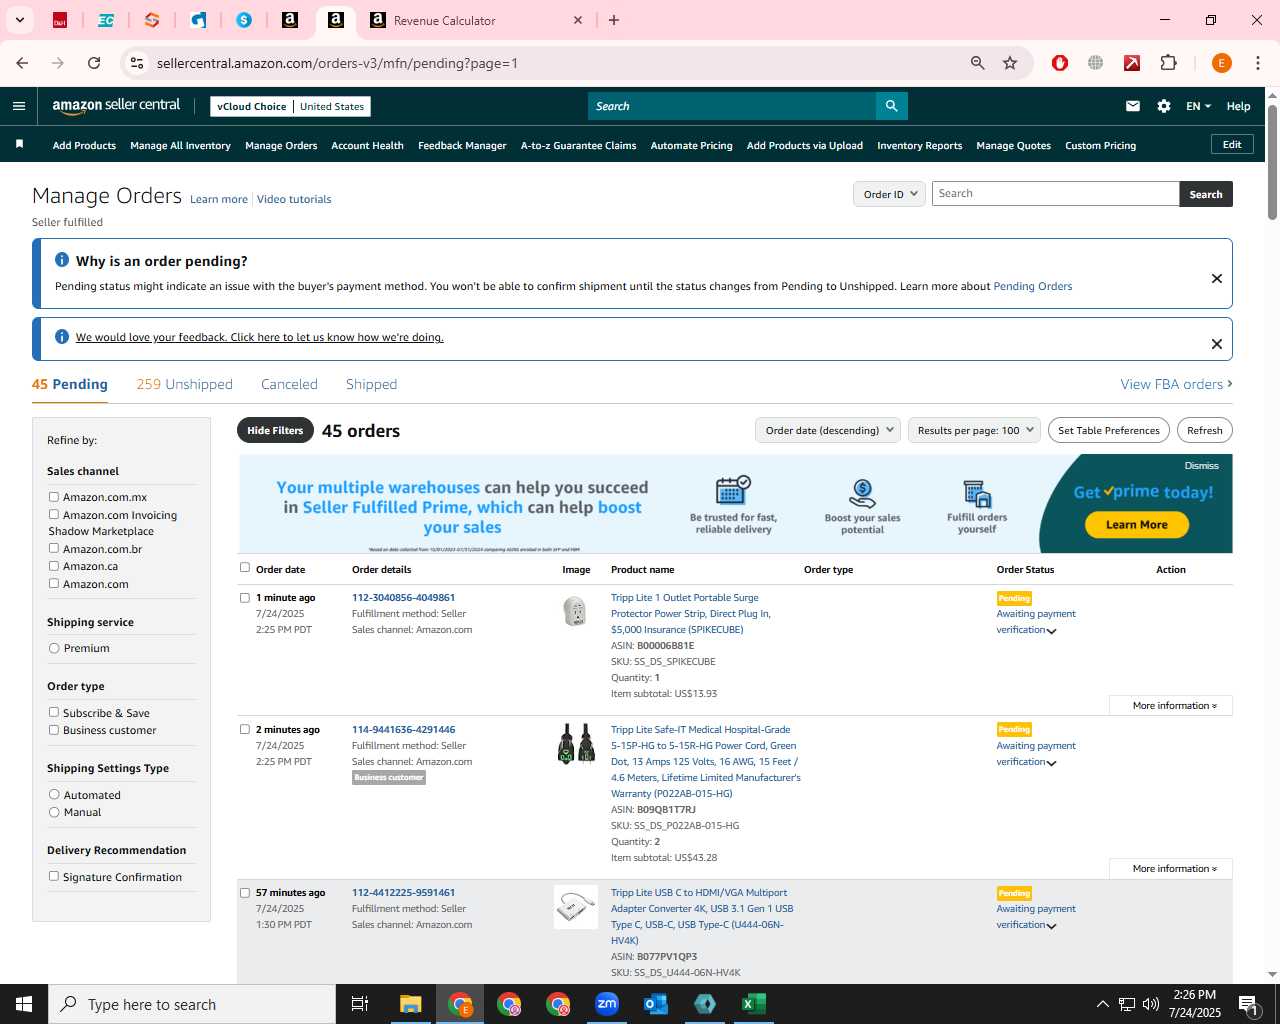Click the bookmark flag icon in nav bar

click(19, 145)
